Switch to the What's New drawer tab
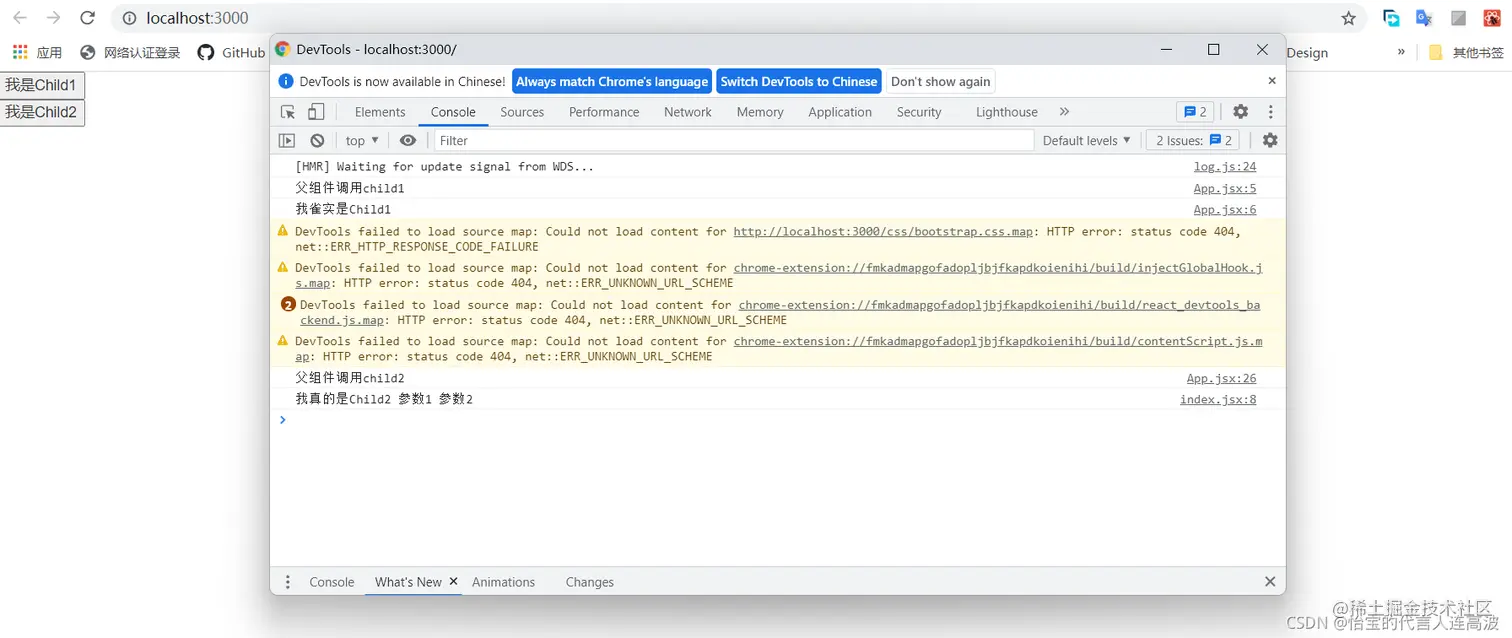The image size is (1512, 638). click(408, 582)
